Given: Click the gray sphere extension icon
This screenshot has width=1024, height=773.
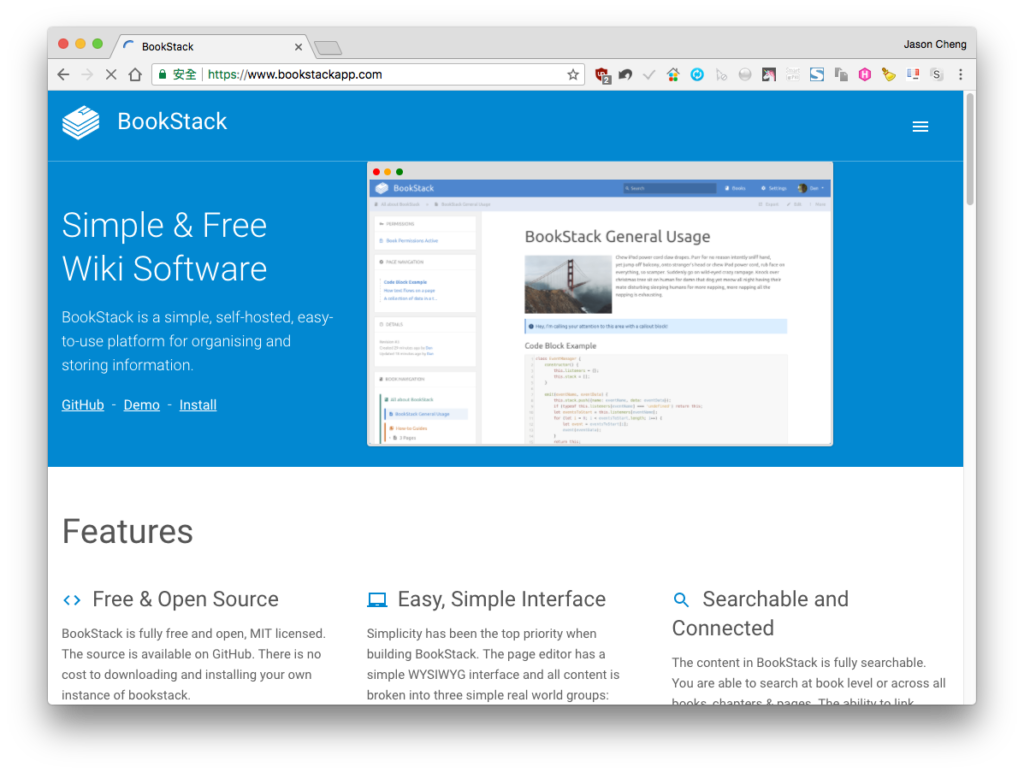Looking at the screenshot, I should (x=745, y=74).
